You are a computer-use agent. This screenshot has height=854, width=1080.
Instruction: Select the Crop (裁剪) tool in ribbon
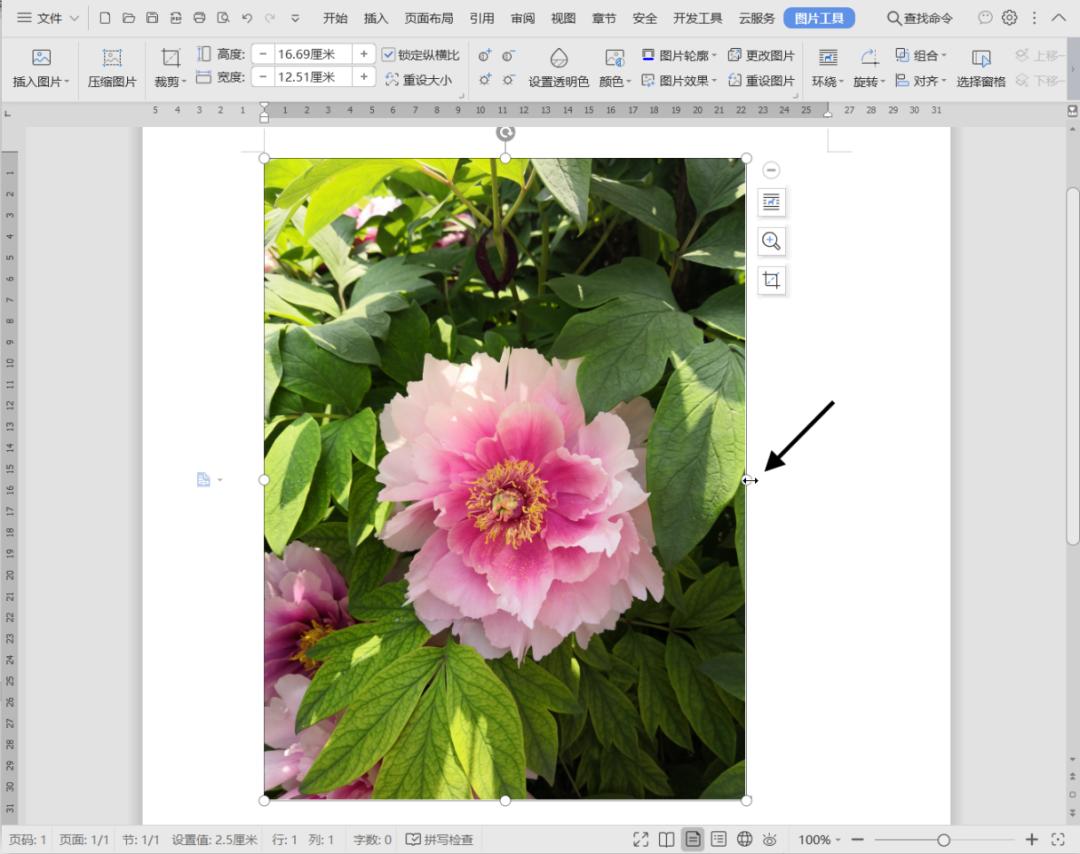coord(171,58)
